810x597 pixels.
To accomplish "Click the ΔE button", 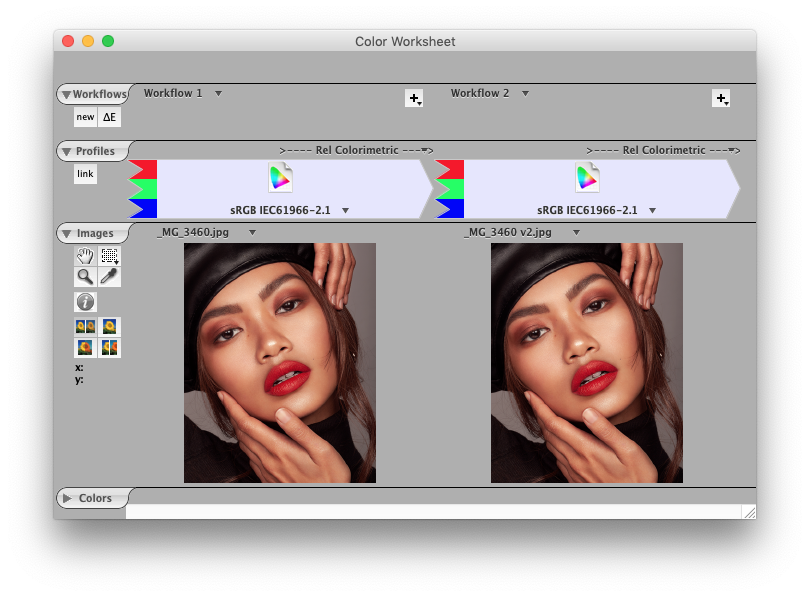I will click(x=110, y=117).
